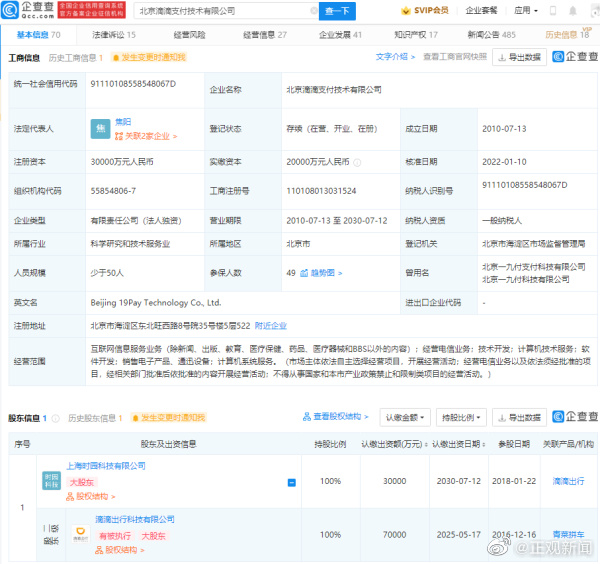The width and height of the screenshot is (600, 564).
Task: Switch to the 经营风险 tab
Action: (189, 35)
